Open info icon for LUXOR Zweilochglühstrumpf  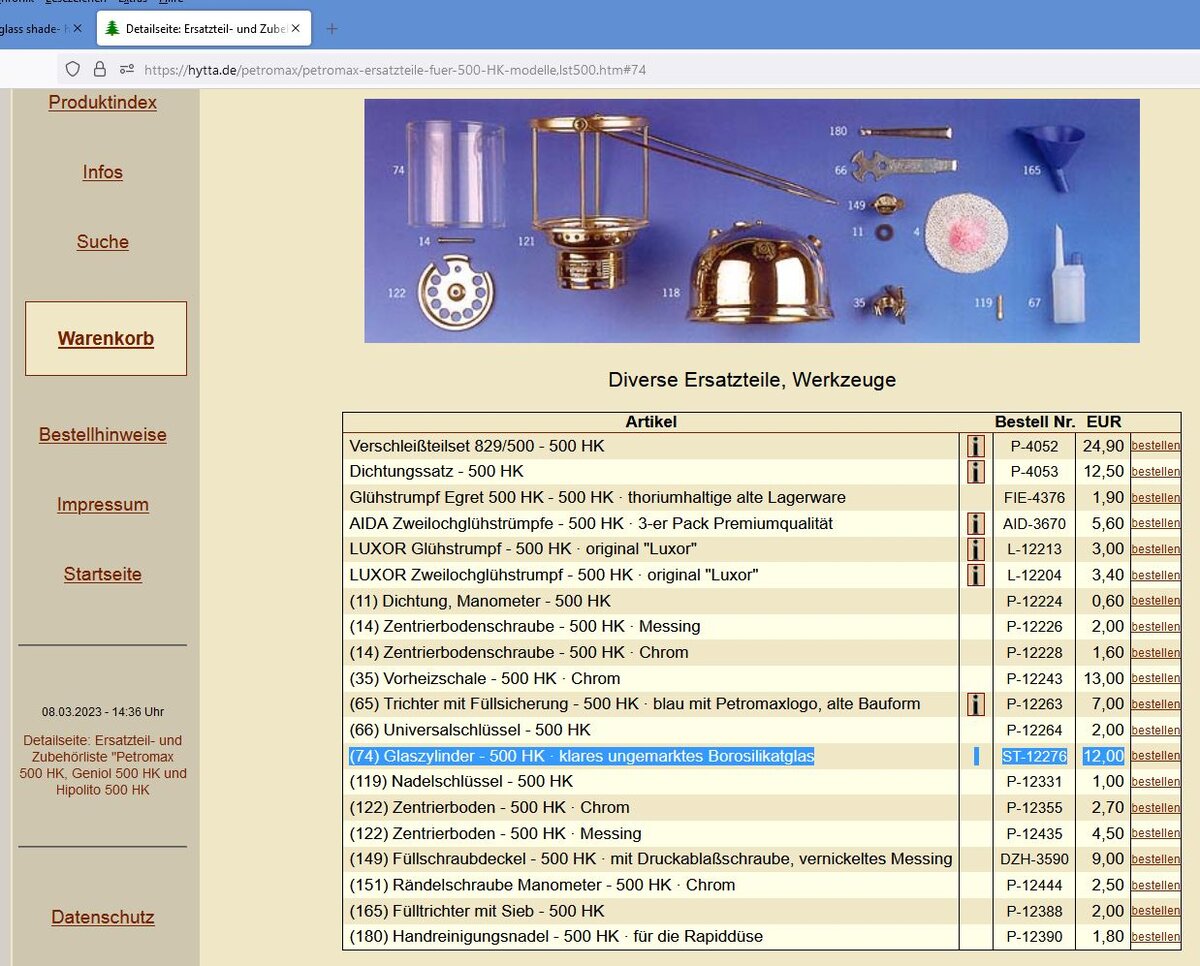[976, 575]
